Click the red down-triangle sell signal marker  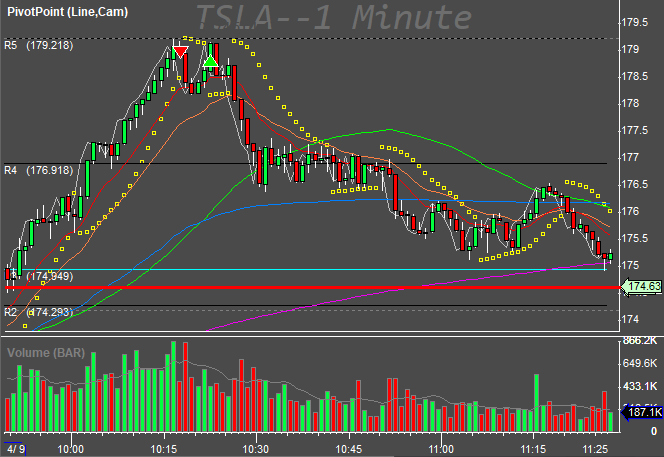[180, 53]
